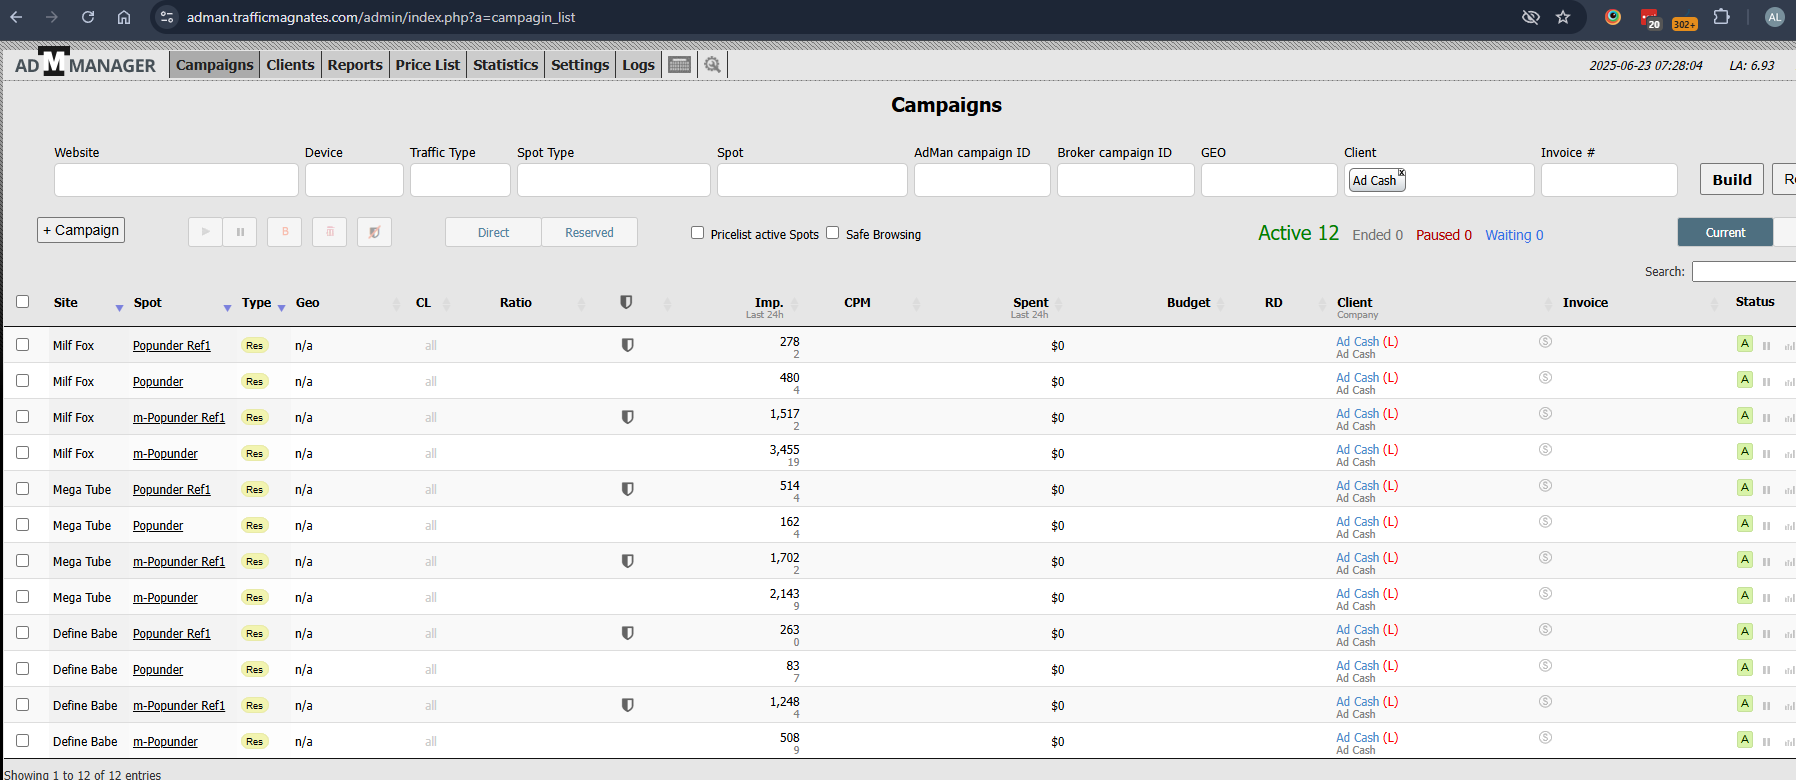Click the eye-slash icon in the address bar
1796x780 pixels.
tap(1530, 17)
